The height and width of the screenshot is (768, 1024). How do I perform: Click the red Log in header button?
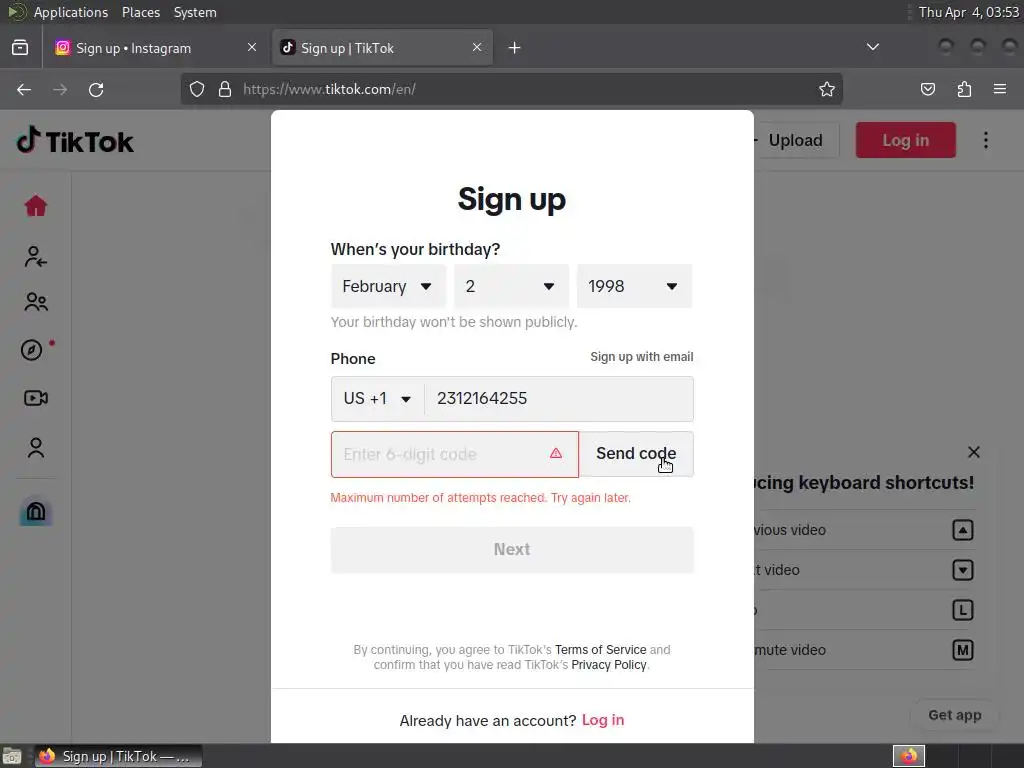tap(905, 140)
